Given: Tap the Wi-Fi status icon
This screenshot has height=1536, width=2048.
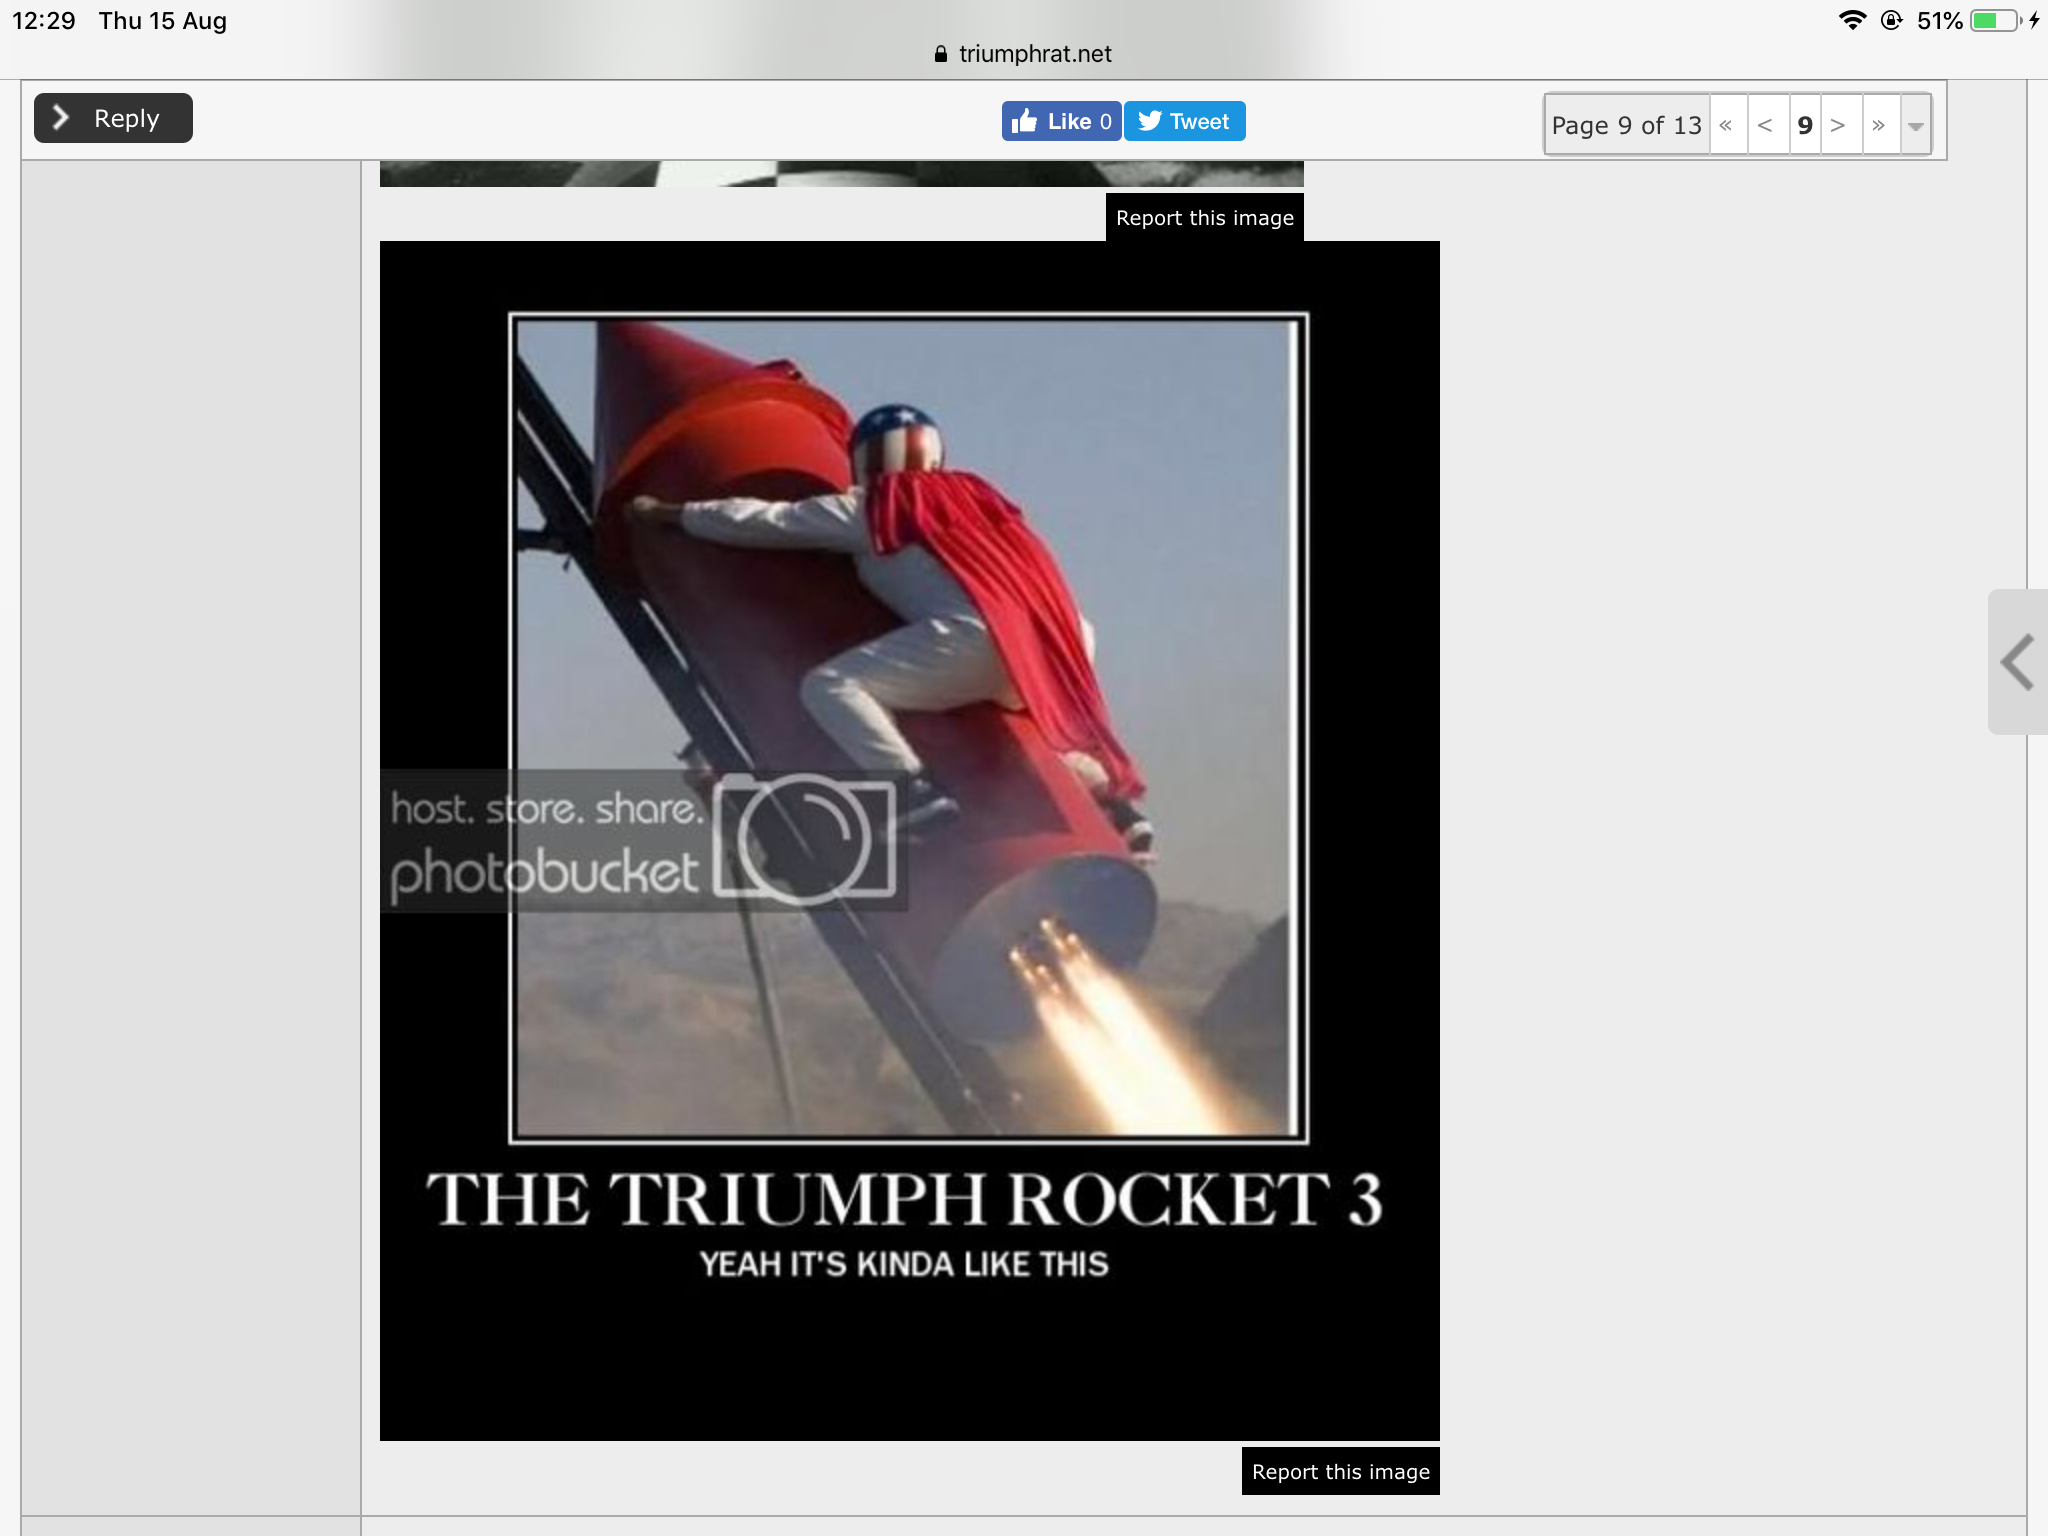Looking at the screenshot, I should coord(1852,20).
